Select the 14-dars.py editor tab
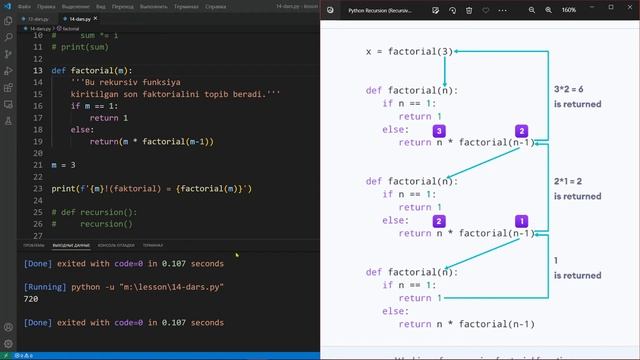 pyautogui.click(x=79, y=19)
